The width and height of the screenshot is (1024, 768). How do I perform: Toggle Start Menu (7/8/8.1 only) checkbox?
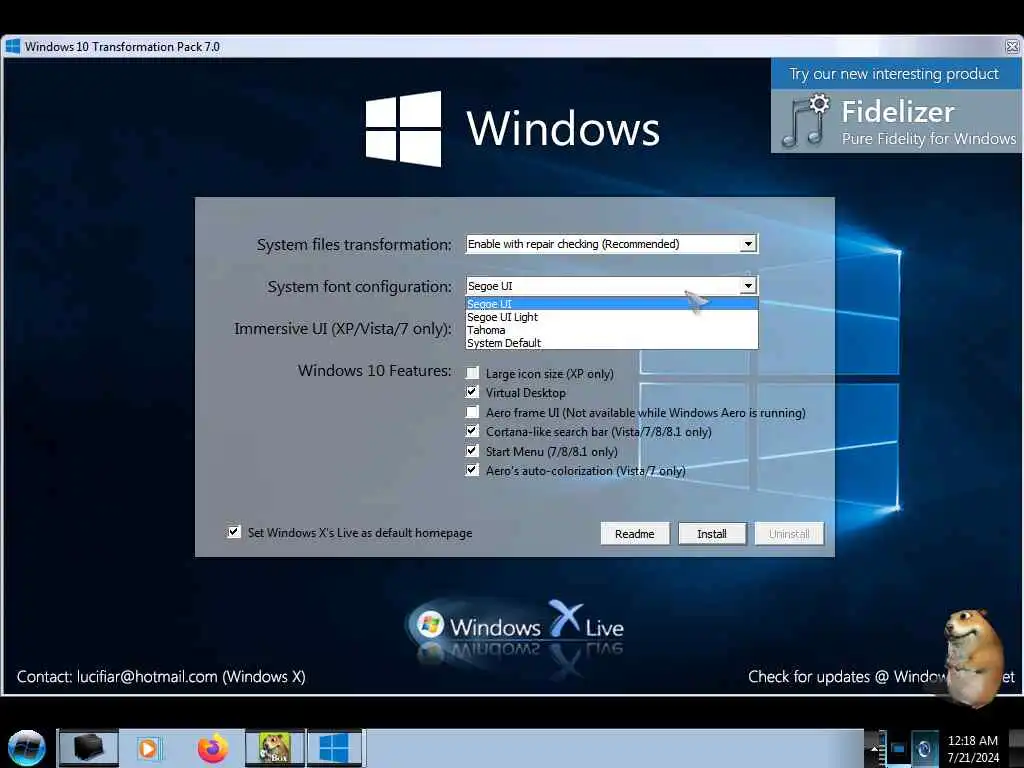tap(472, 451)
